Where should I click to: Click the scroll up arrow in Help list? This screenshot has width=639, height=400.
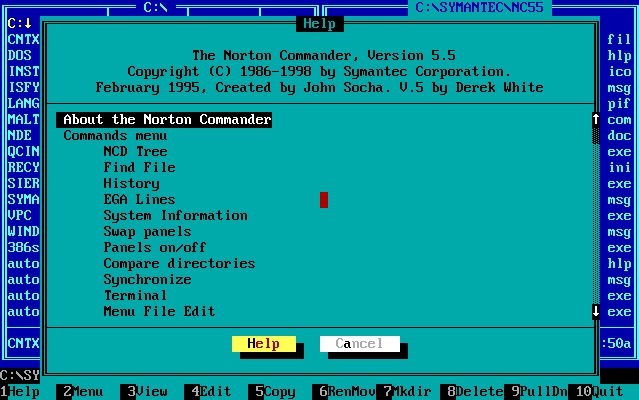[595, 119]
